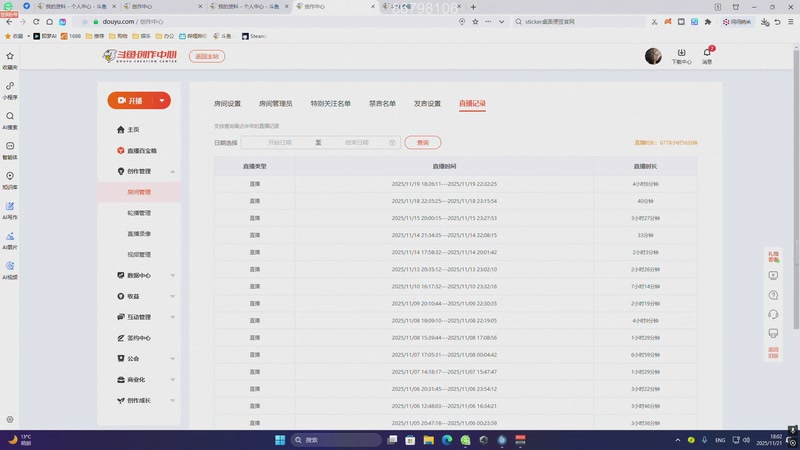Click the taskbar search box
Screen dimensions: 800x450
point(336,440)
